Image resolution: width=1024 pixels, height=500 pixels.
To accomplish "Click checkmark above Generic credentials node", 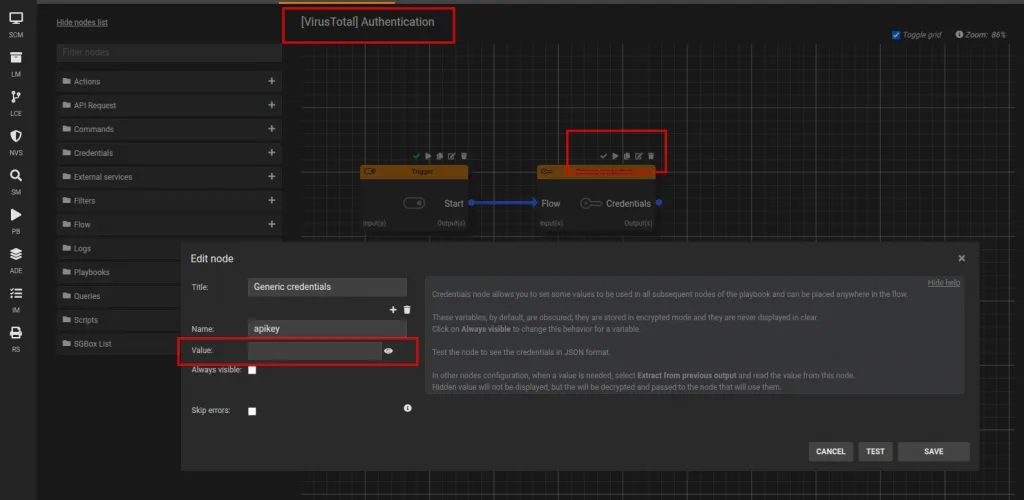I will pyautogui.click(x=603, y=156).
